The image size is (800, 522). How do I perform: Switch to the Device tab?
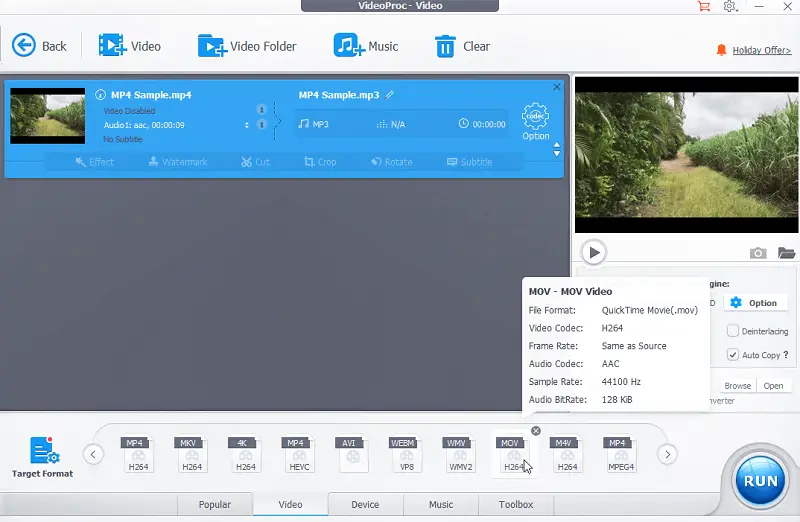pos(365,504)
